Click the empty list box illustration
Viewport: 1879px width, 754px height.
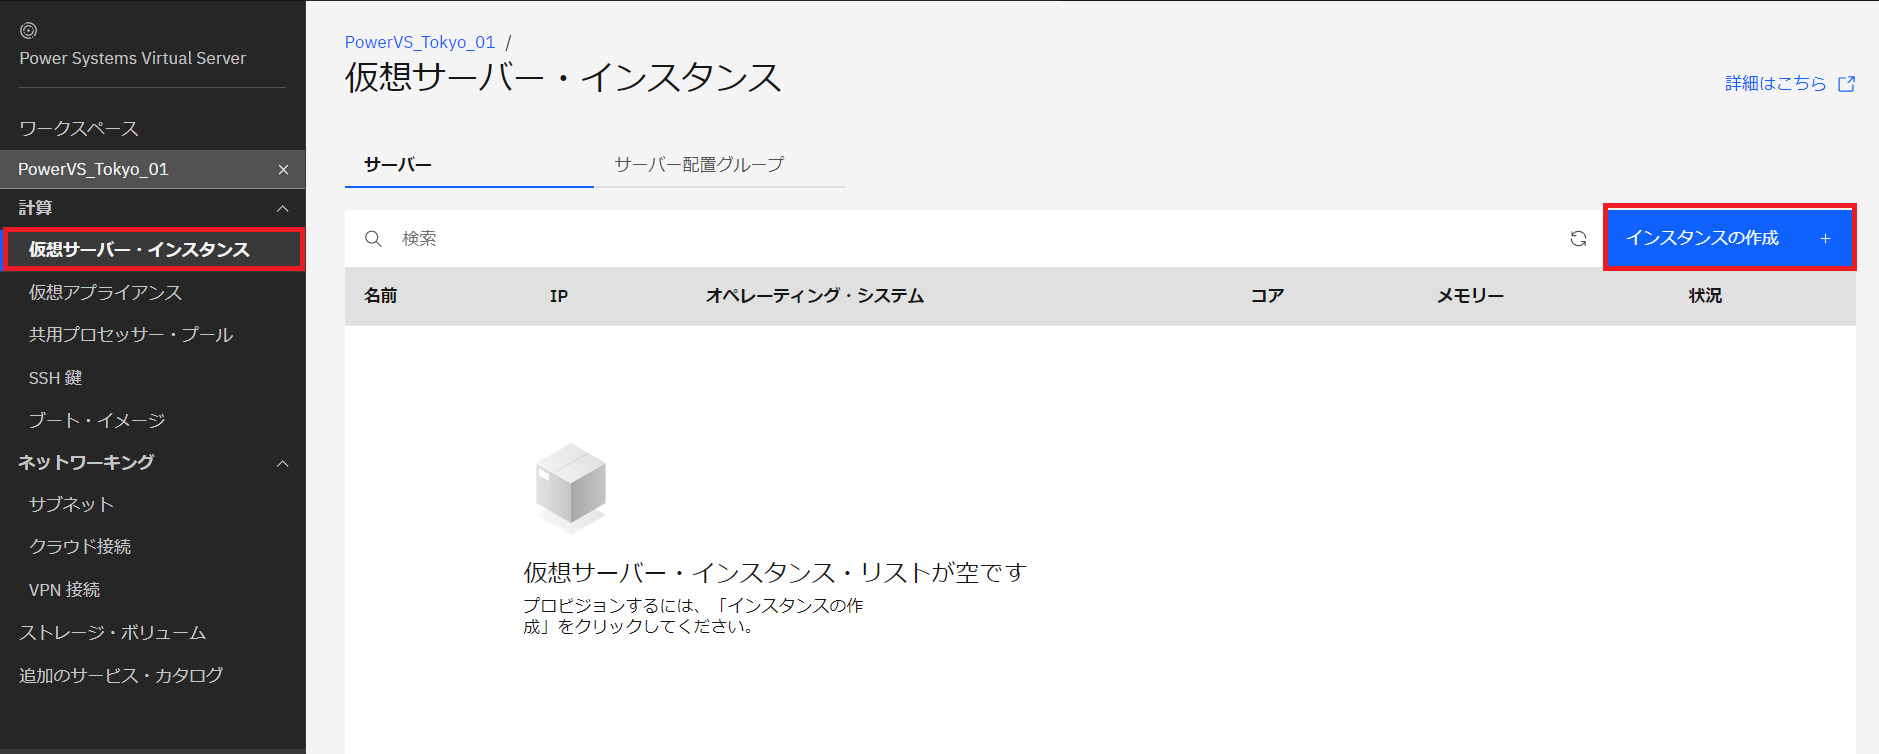571,487
